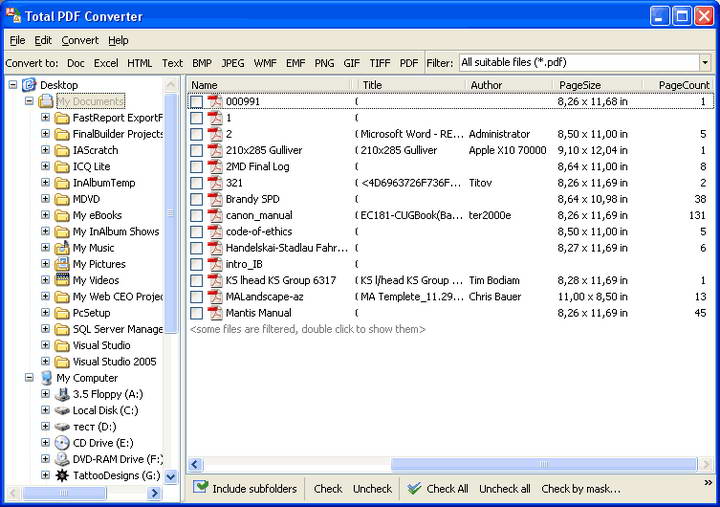Click the PDF file icon for canon_manual
Image resolution: width=720 pixels, height=507 pixels.
[214, 215]
